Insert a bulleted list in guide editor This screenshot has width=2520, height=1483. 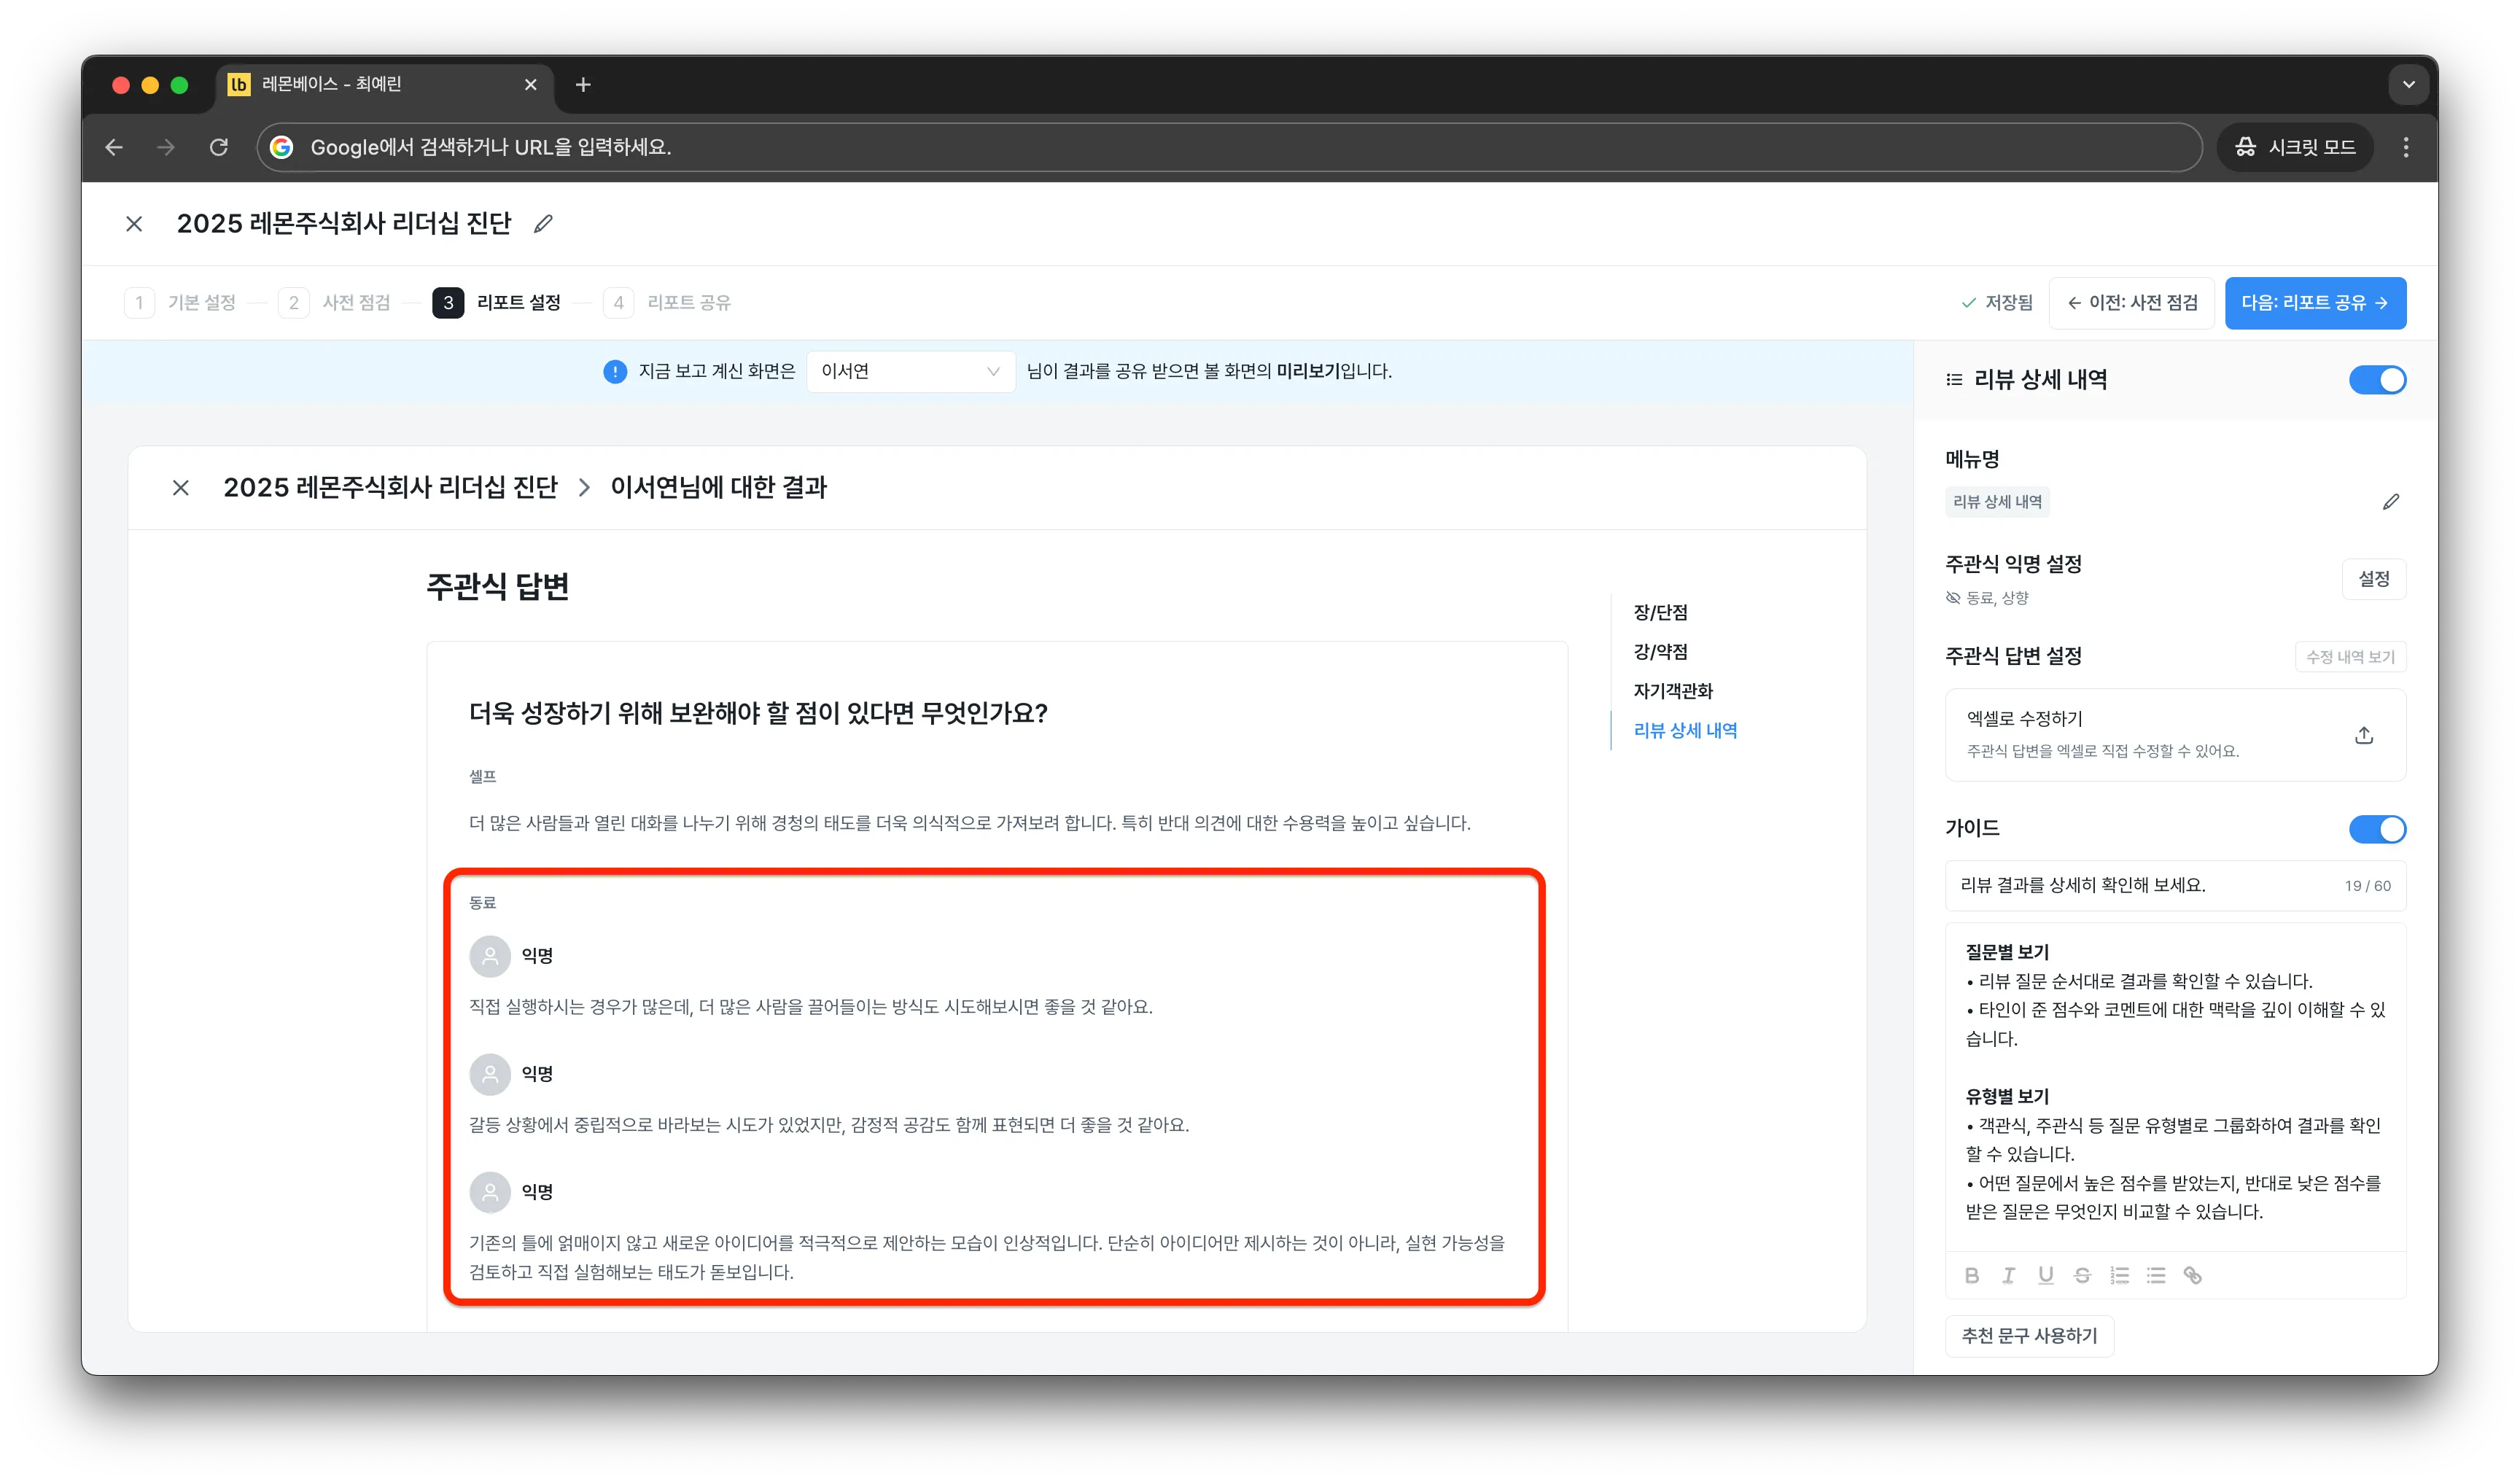click(x=2156, y=1275)
